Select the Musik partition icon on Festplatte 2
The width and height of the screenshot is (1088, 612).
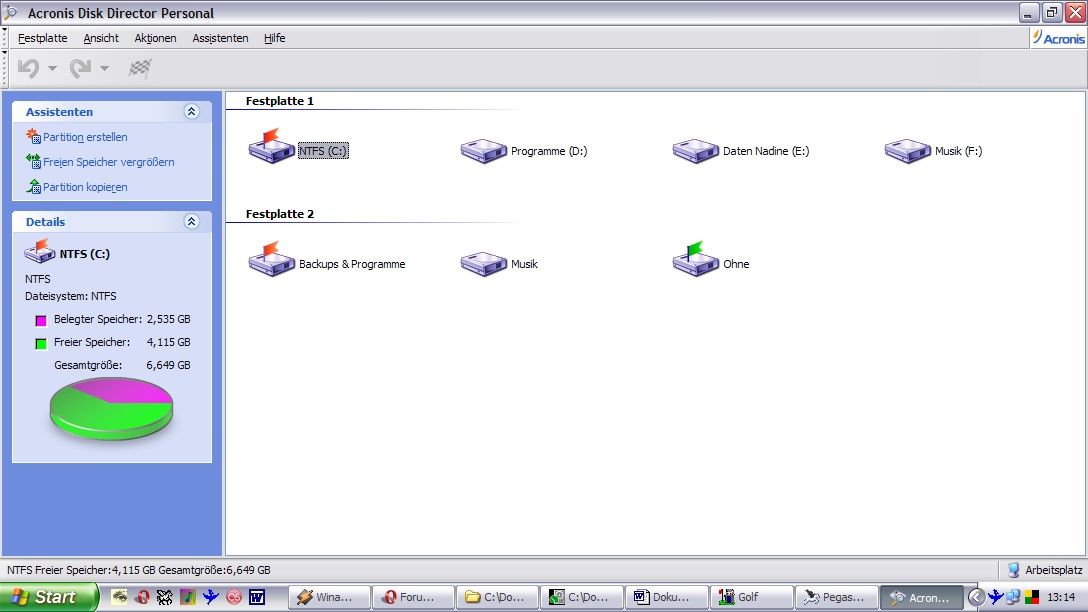pyautogui.click(x=484, y=264)
